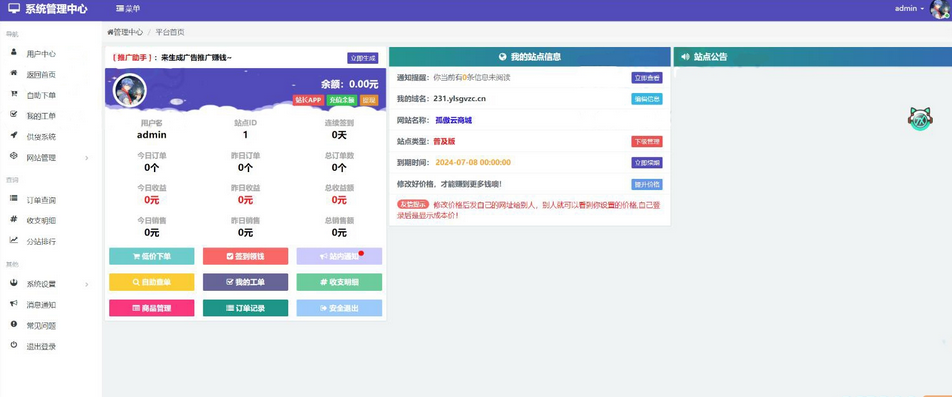
Task: Click the profile avatar in the balance card
Action: coord(130,90)
